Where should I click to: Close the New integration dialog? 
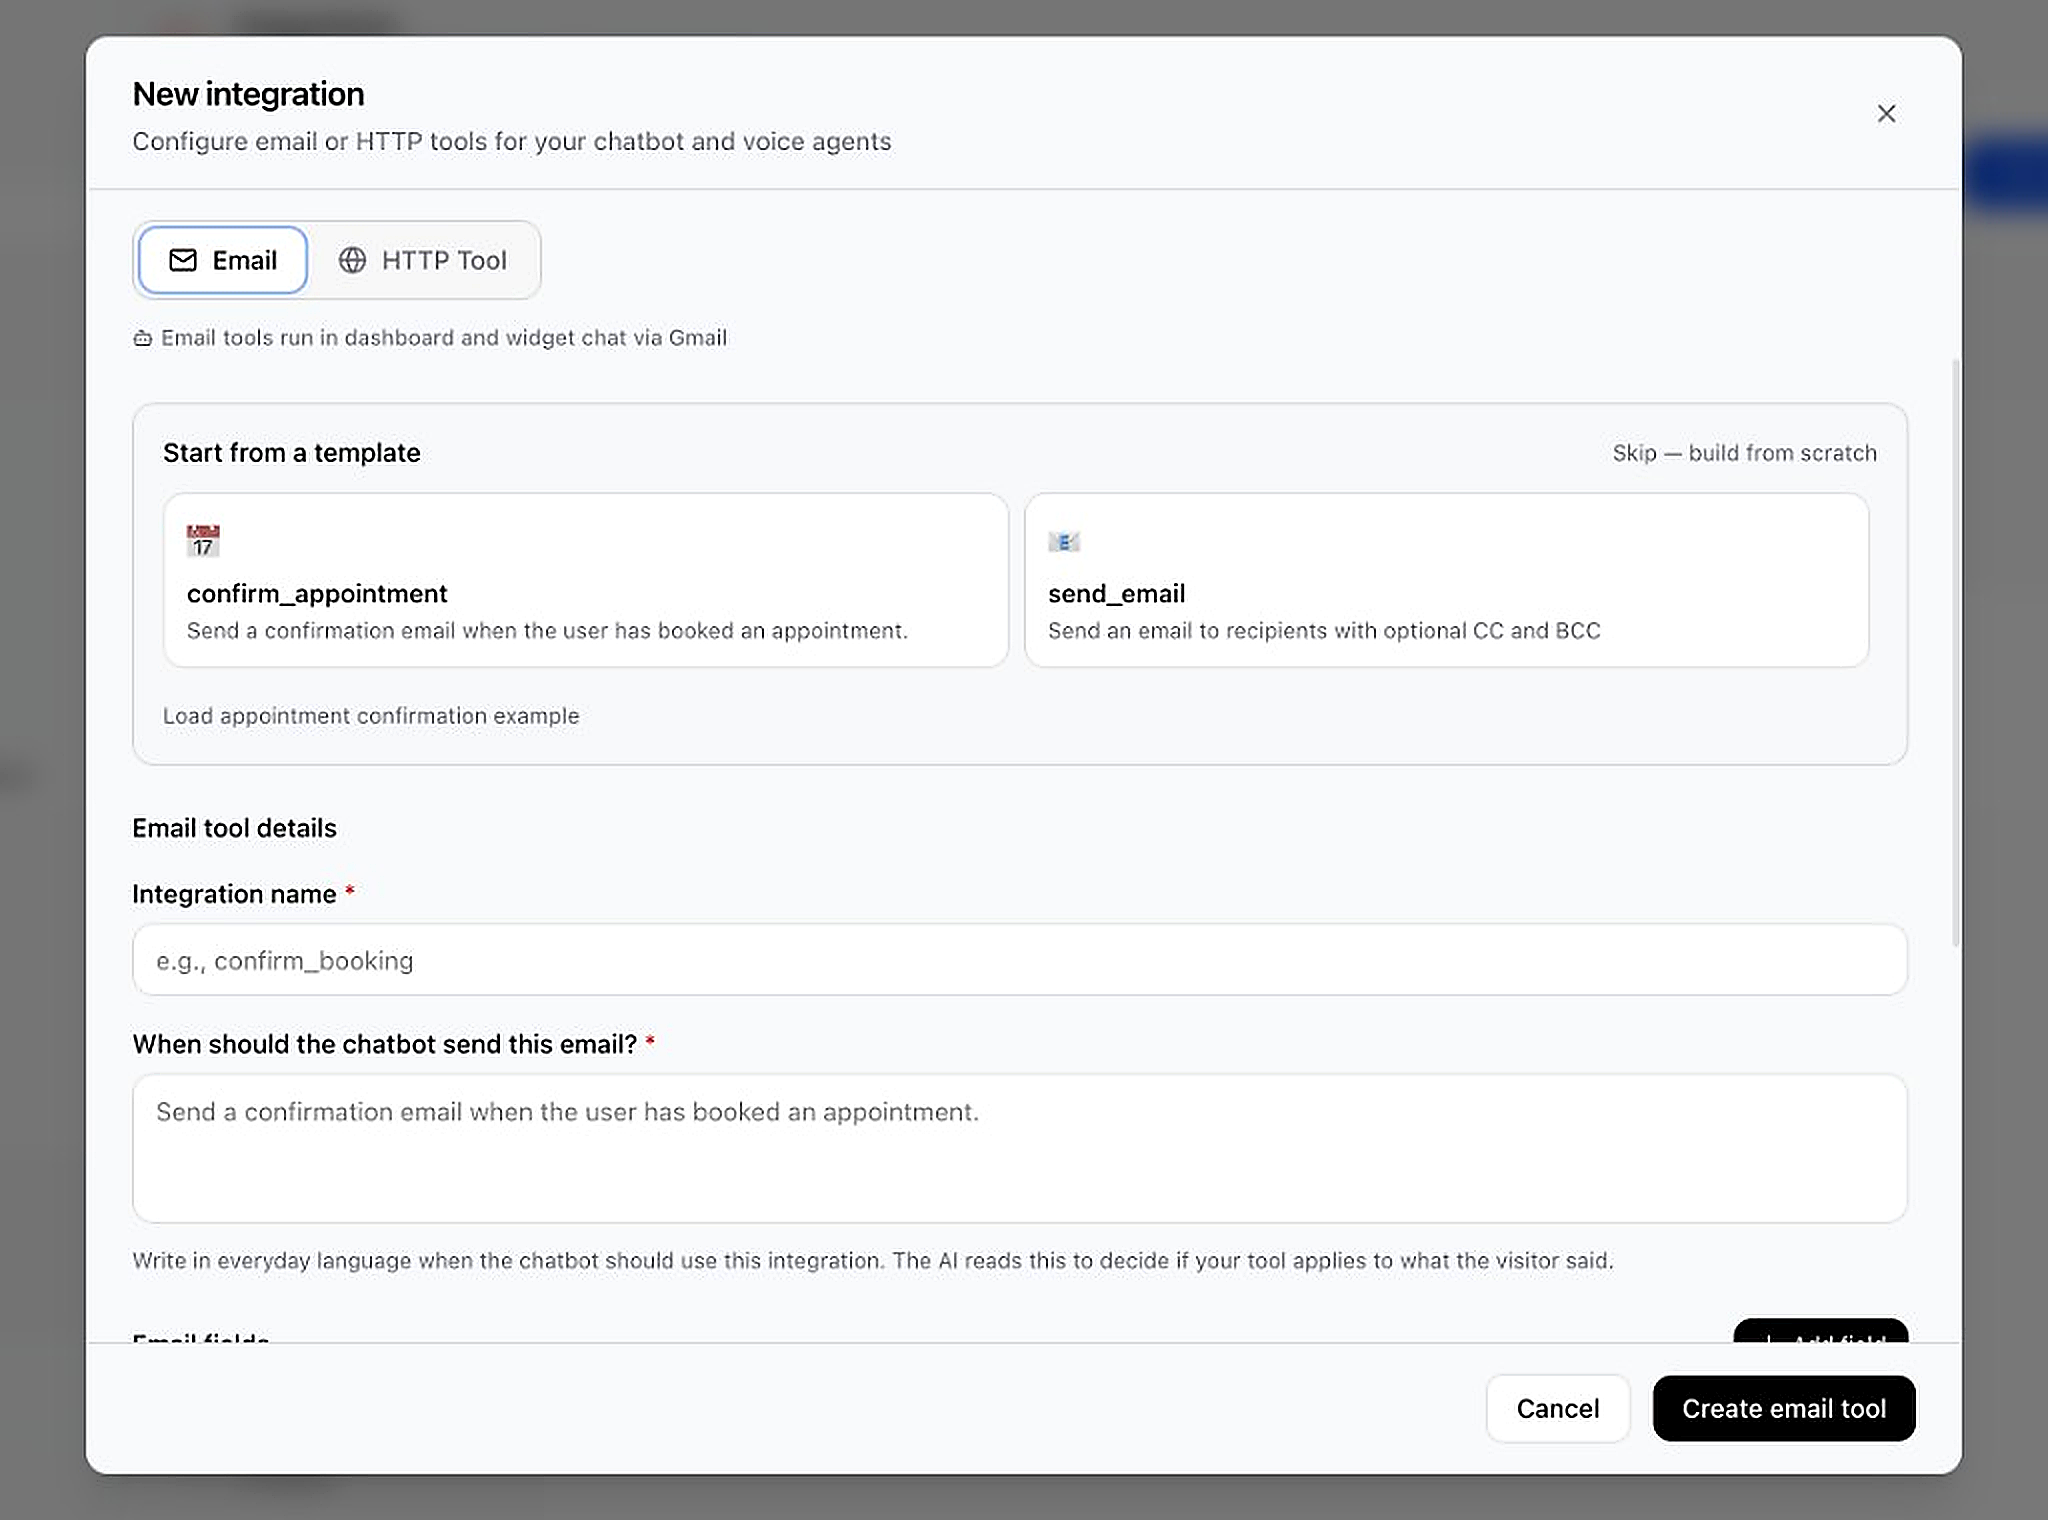coord(1886,114)
